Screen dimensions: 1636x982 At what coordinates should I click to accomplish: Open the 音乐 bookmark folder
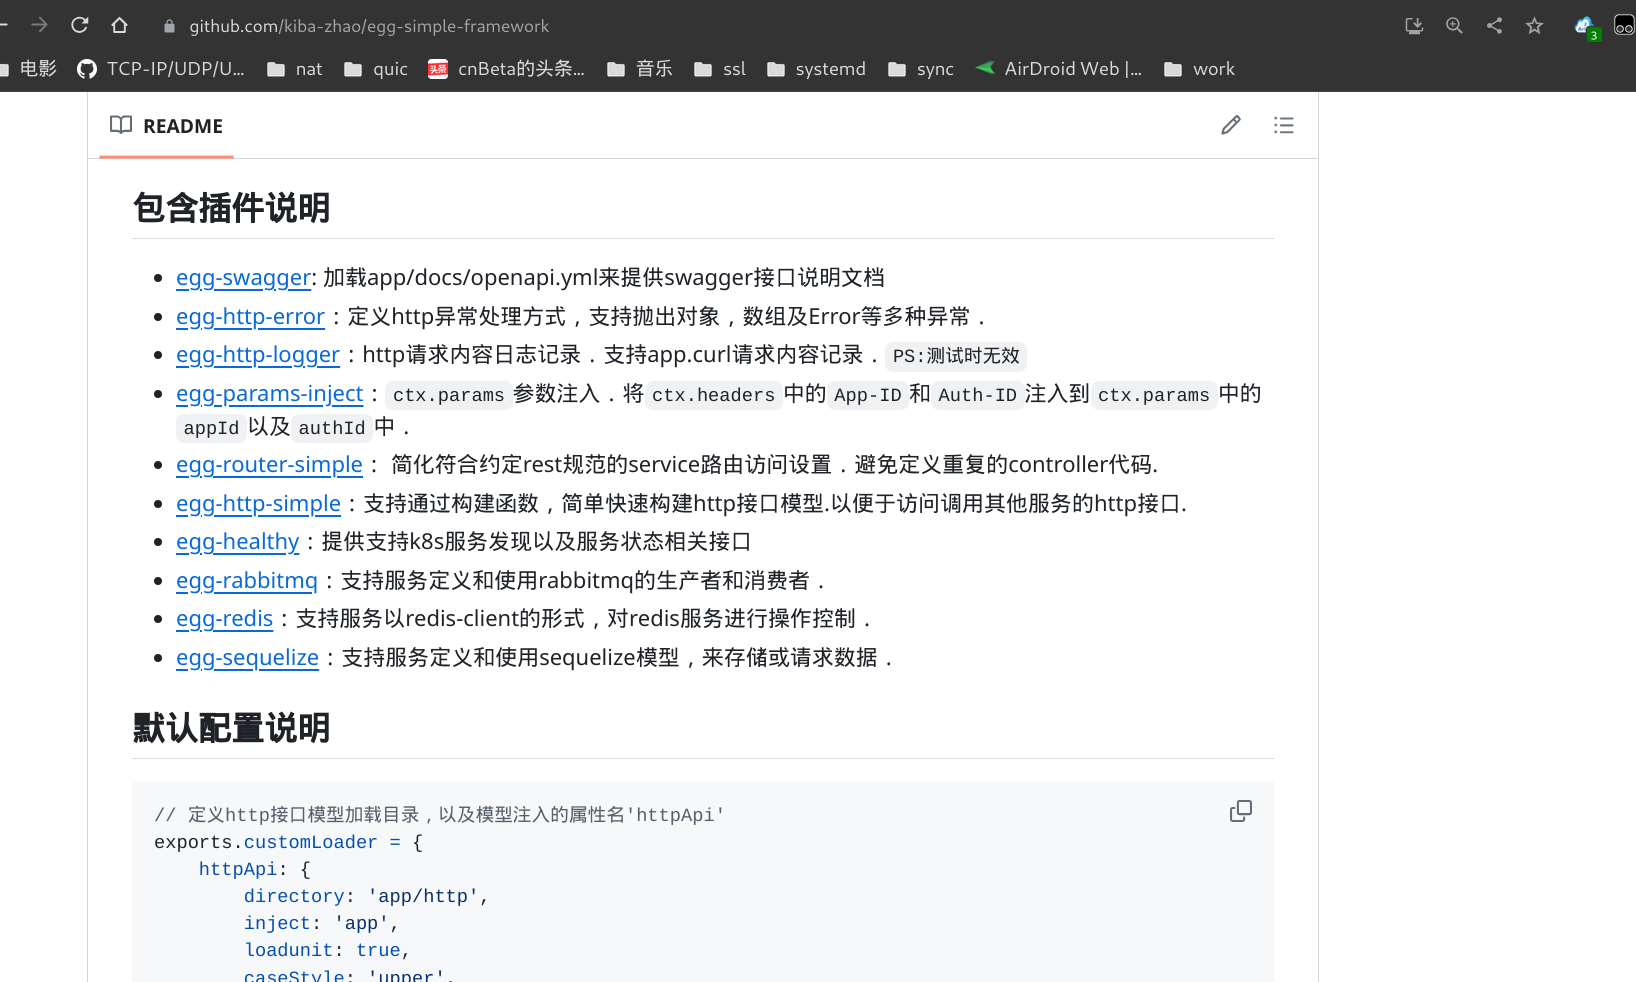tap(640, 69)
